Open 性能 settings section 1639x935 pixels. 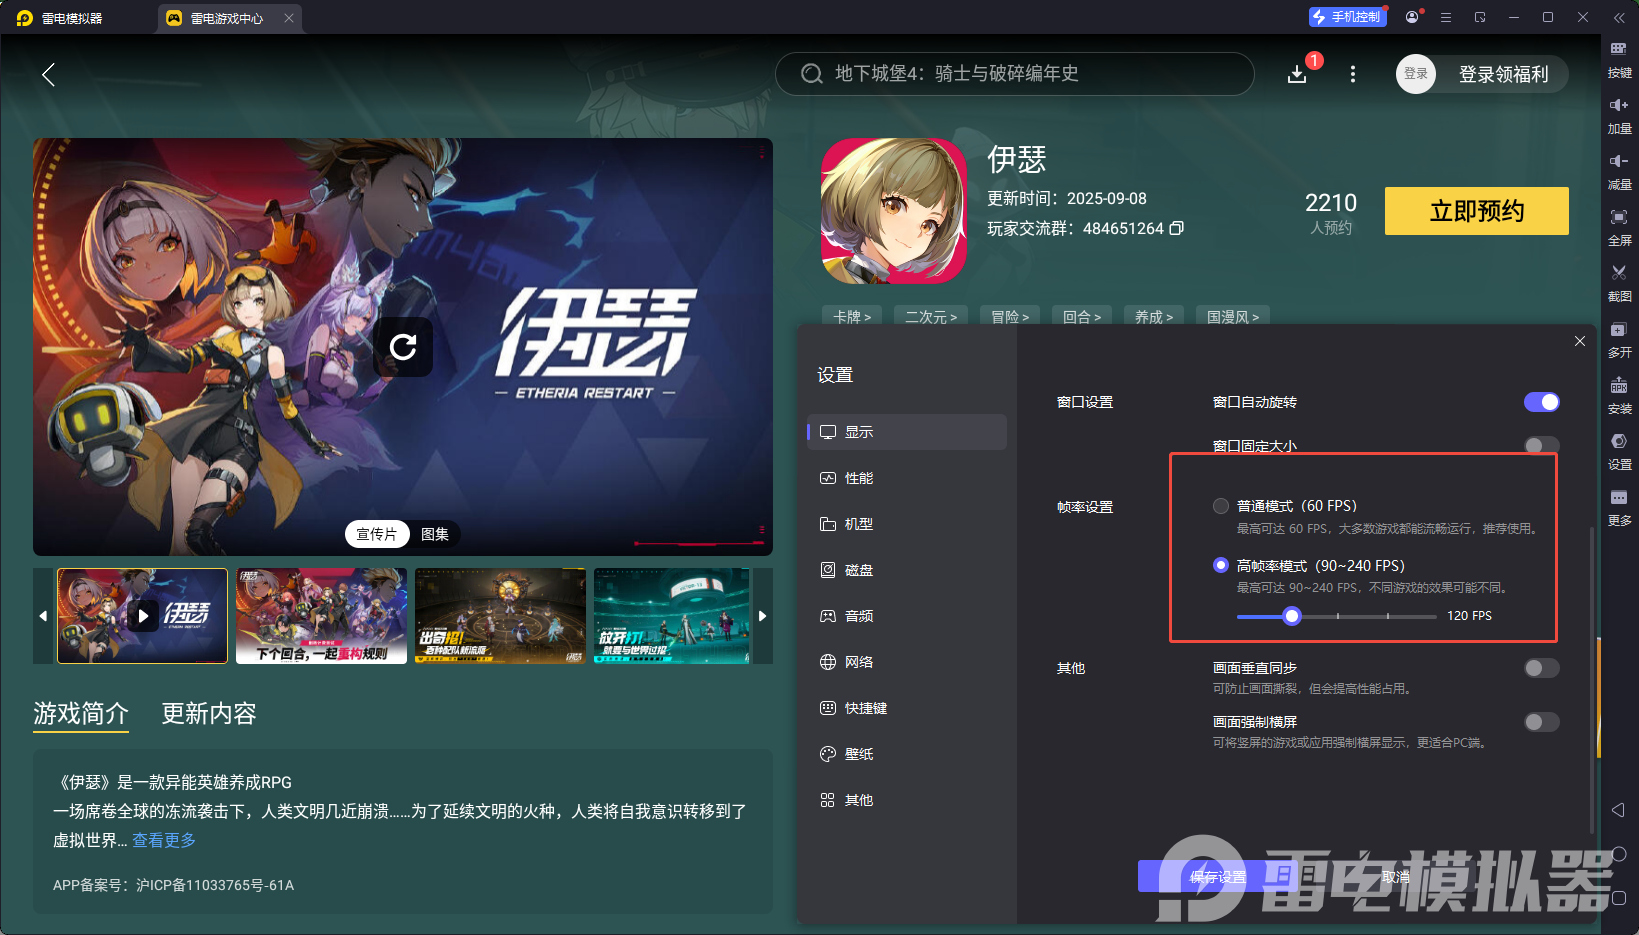pyautogui.click(x=907, y=478)
